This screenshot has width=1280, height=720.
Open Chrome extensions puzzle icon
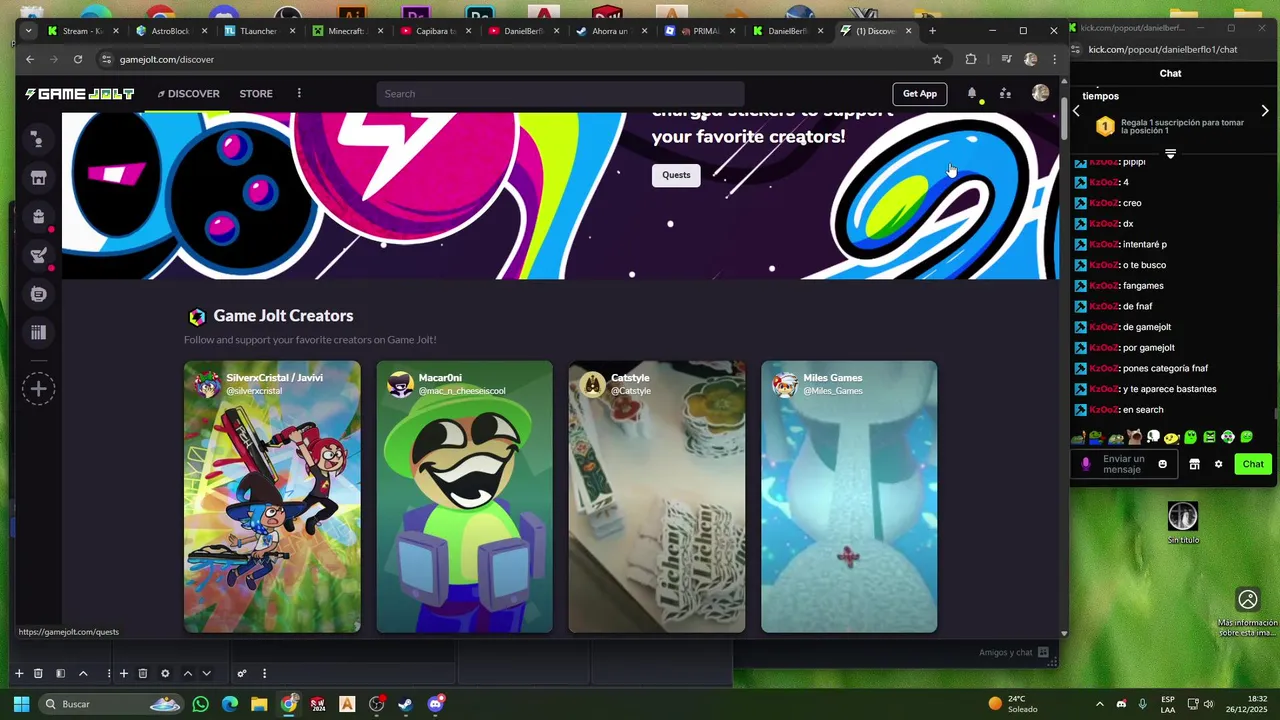(970, 59)
